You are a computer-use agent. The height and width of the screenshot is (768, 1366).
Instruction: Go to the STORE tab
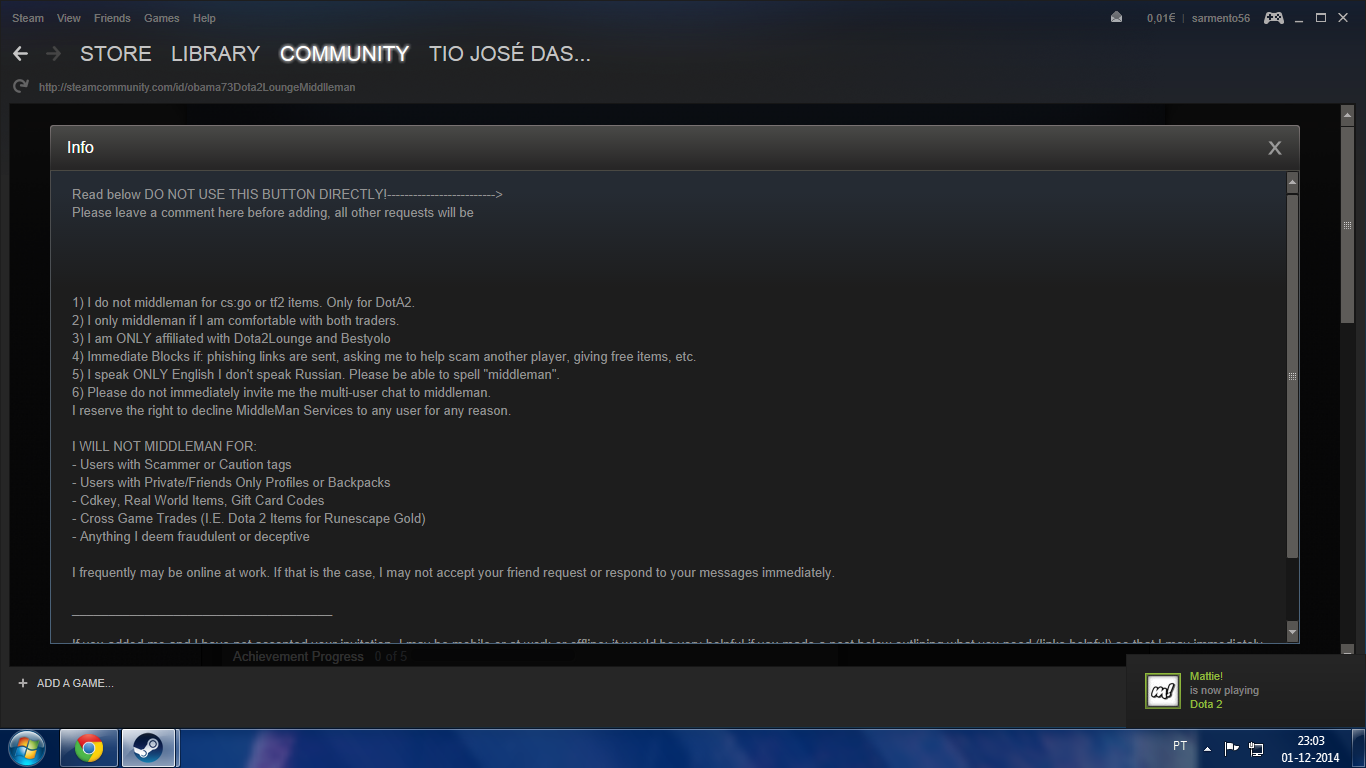click(116, 54)
